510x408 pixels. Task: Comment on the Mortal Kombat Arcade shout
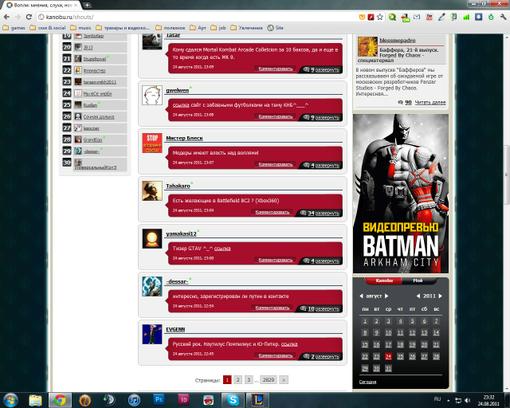point(276,69)
